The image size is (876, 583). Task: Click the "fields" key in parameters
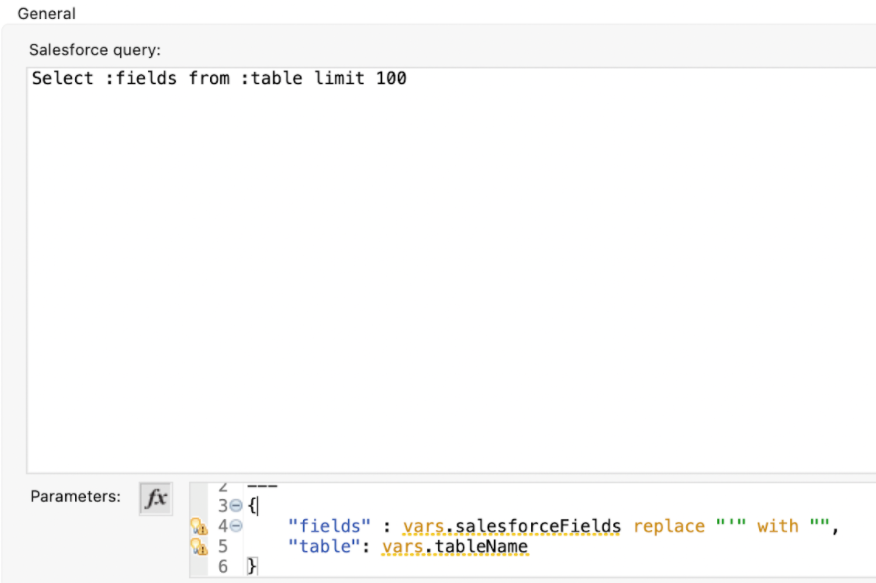tap(329, 526)
